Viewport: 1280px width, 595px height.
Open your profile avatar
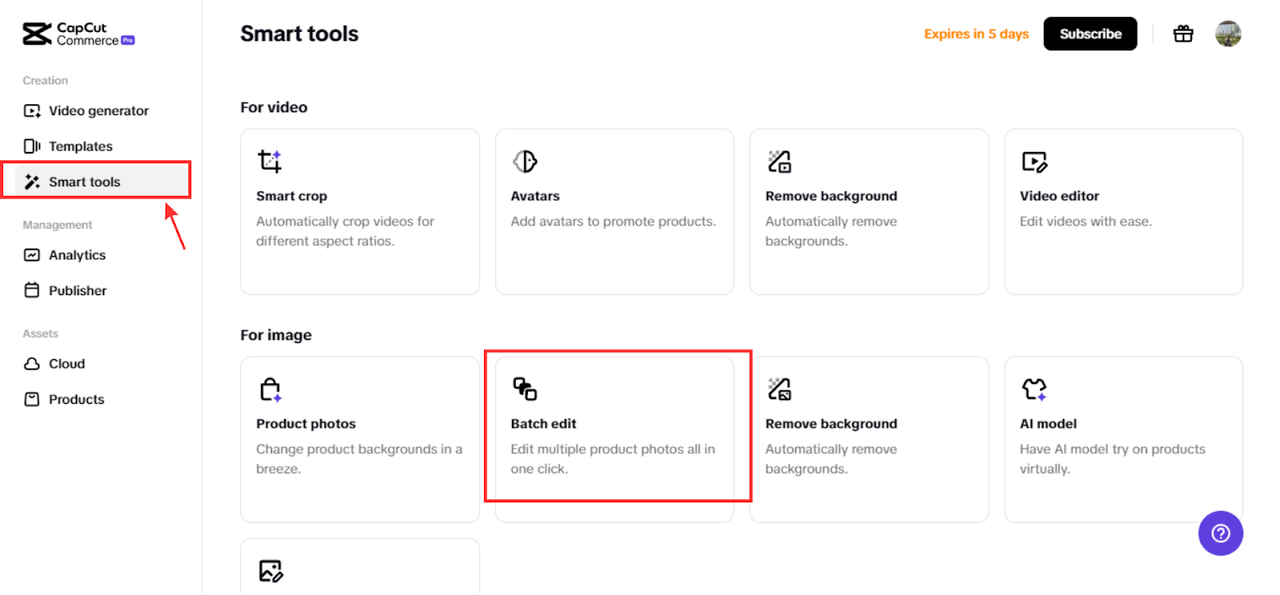pos(1228,33)
